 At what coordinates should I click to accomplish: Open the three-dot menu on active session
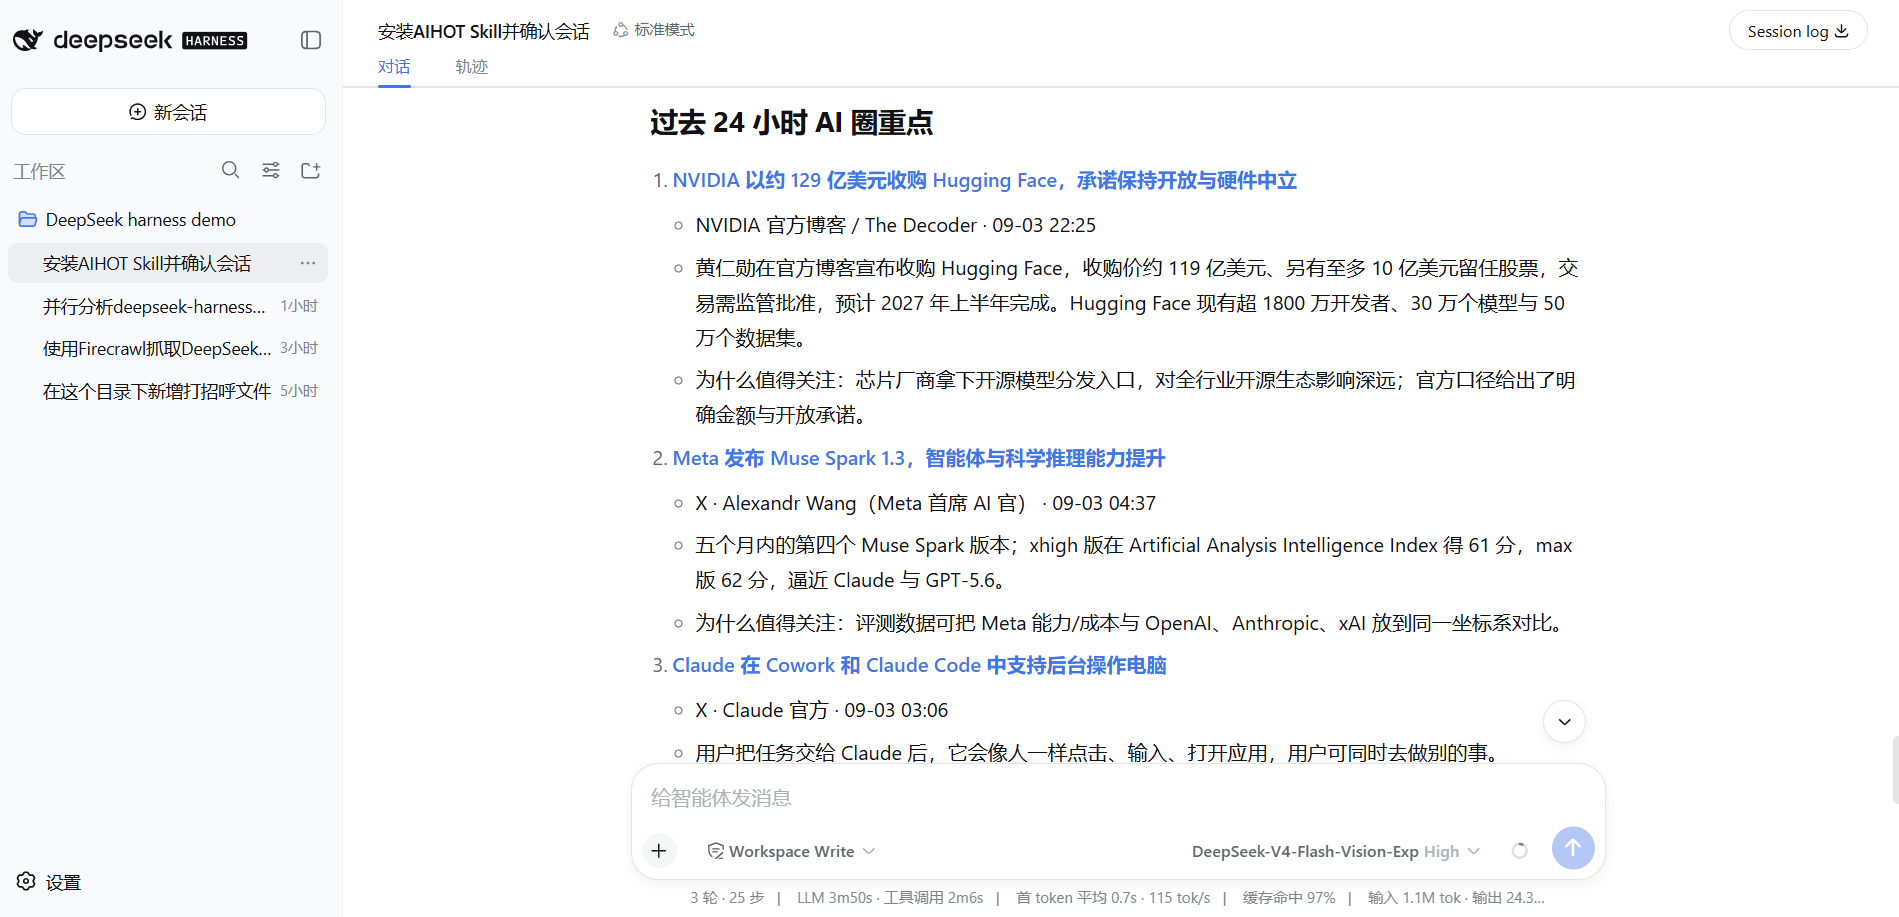pos(308,263)
